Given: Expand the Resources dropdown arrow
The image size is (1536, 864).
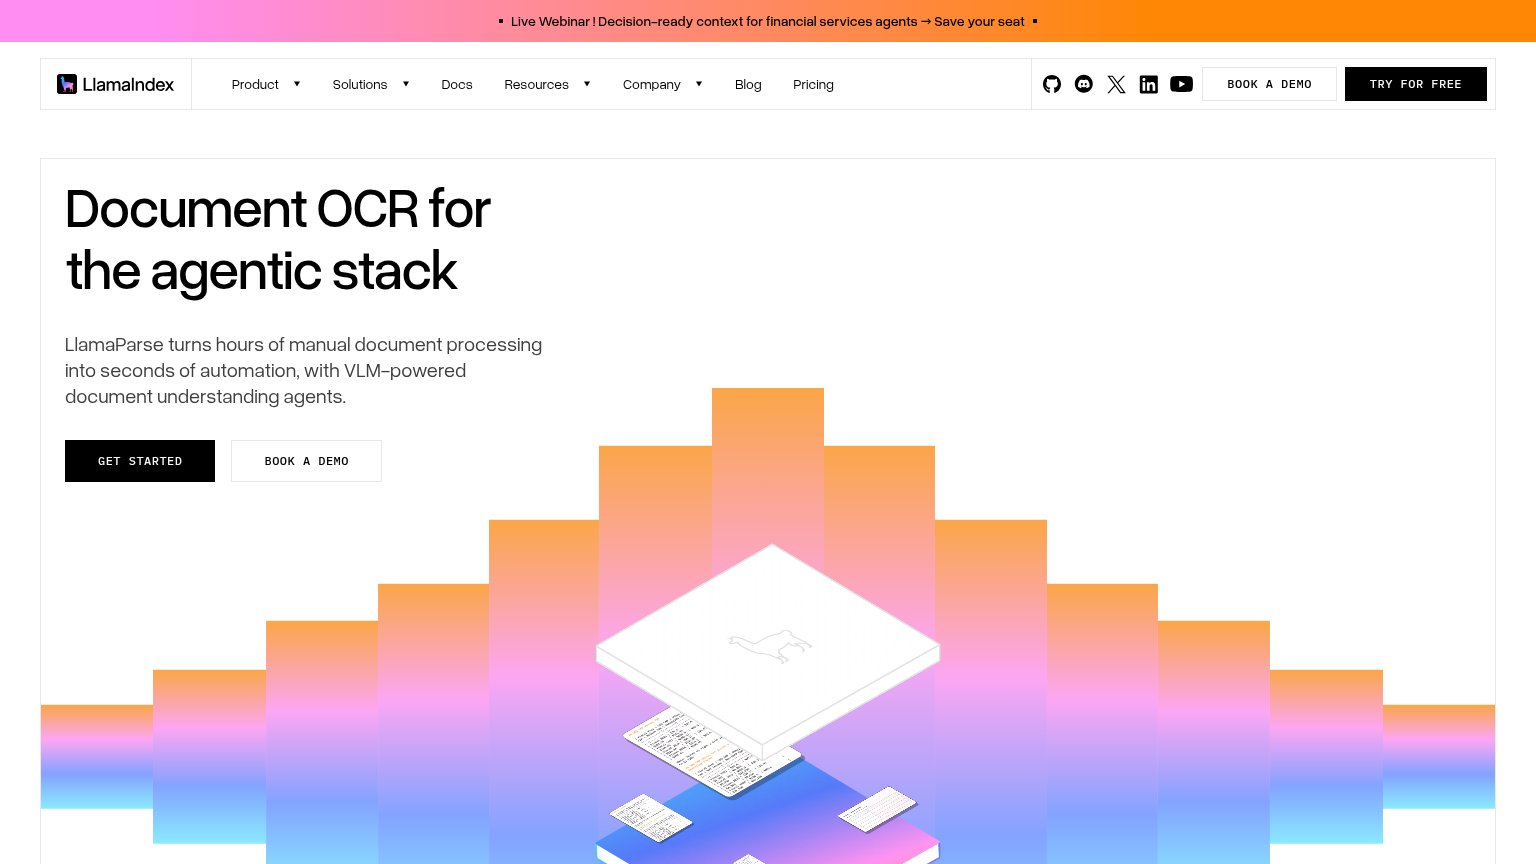Looking at the screenshot, I should tap(587, 84).
